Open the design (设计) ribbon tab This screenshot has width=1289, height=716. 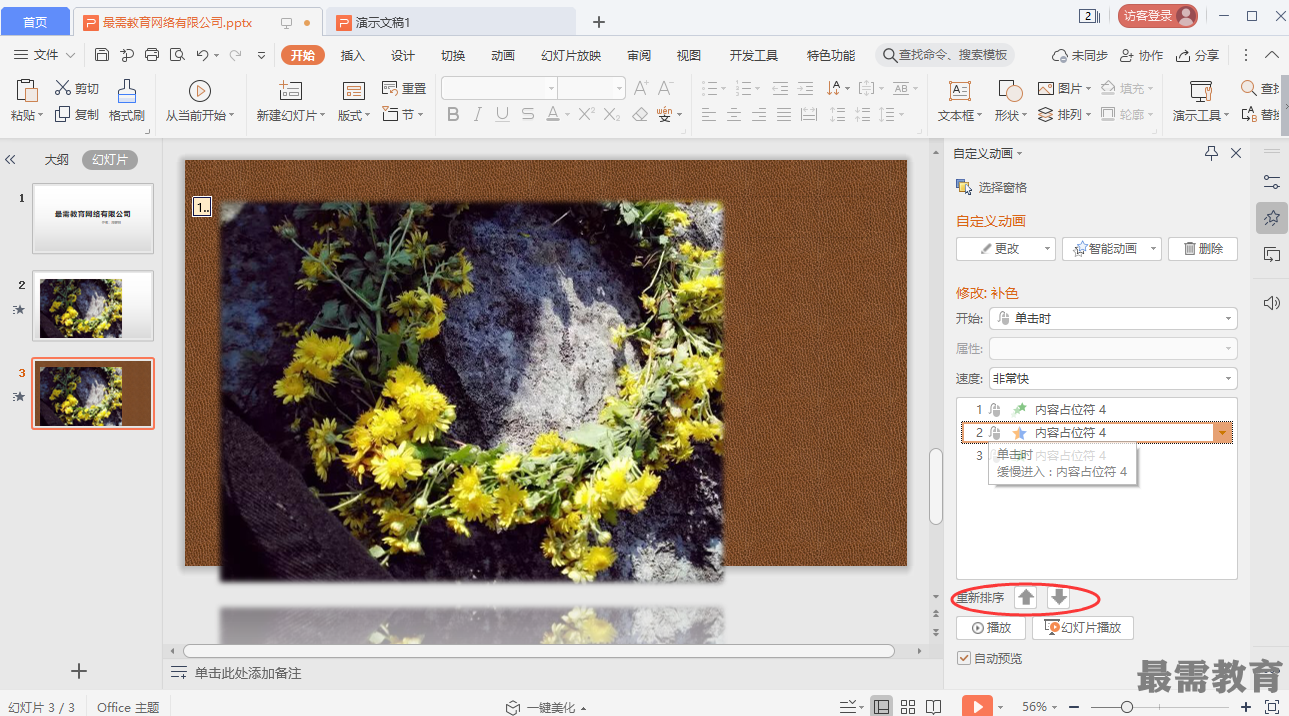403,55
